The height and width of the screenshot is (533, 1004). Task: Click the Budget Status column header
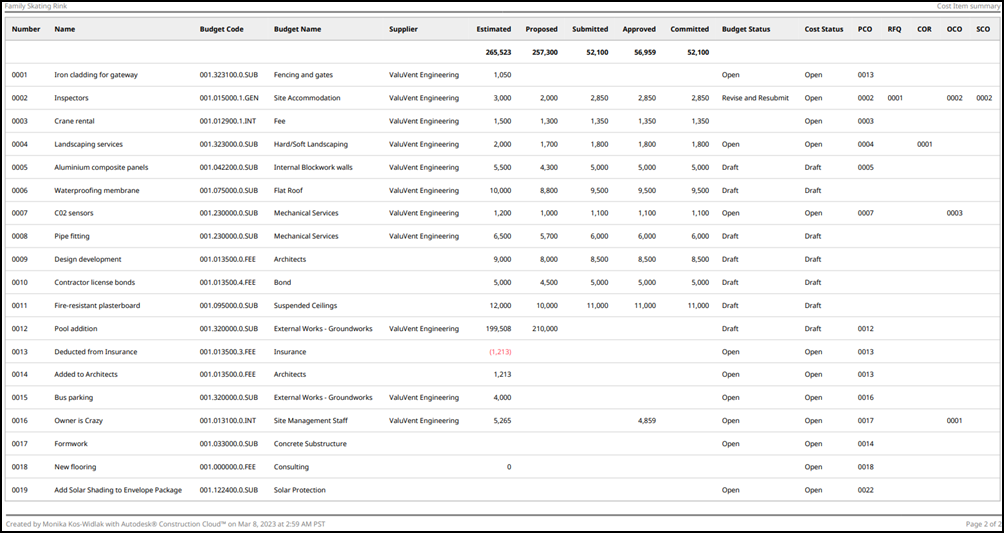point(746,29)
